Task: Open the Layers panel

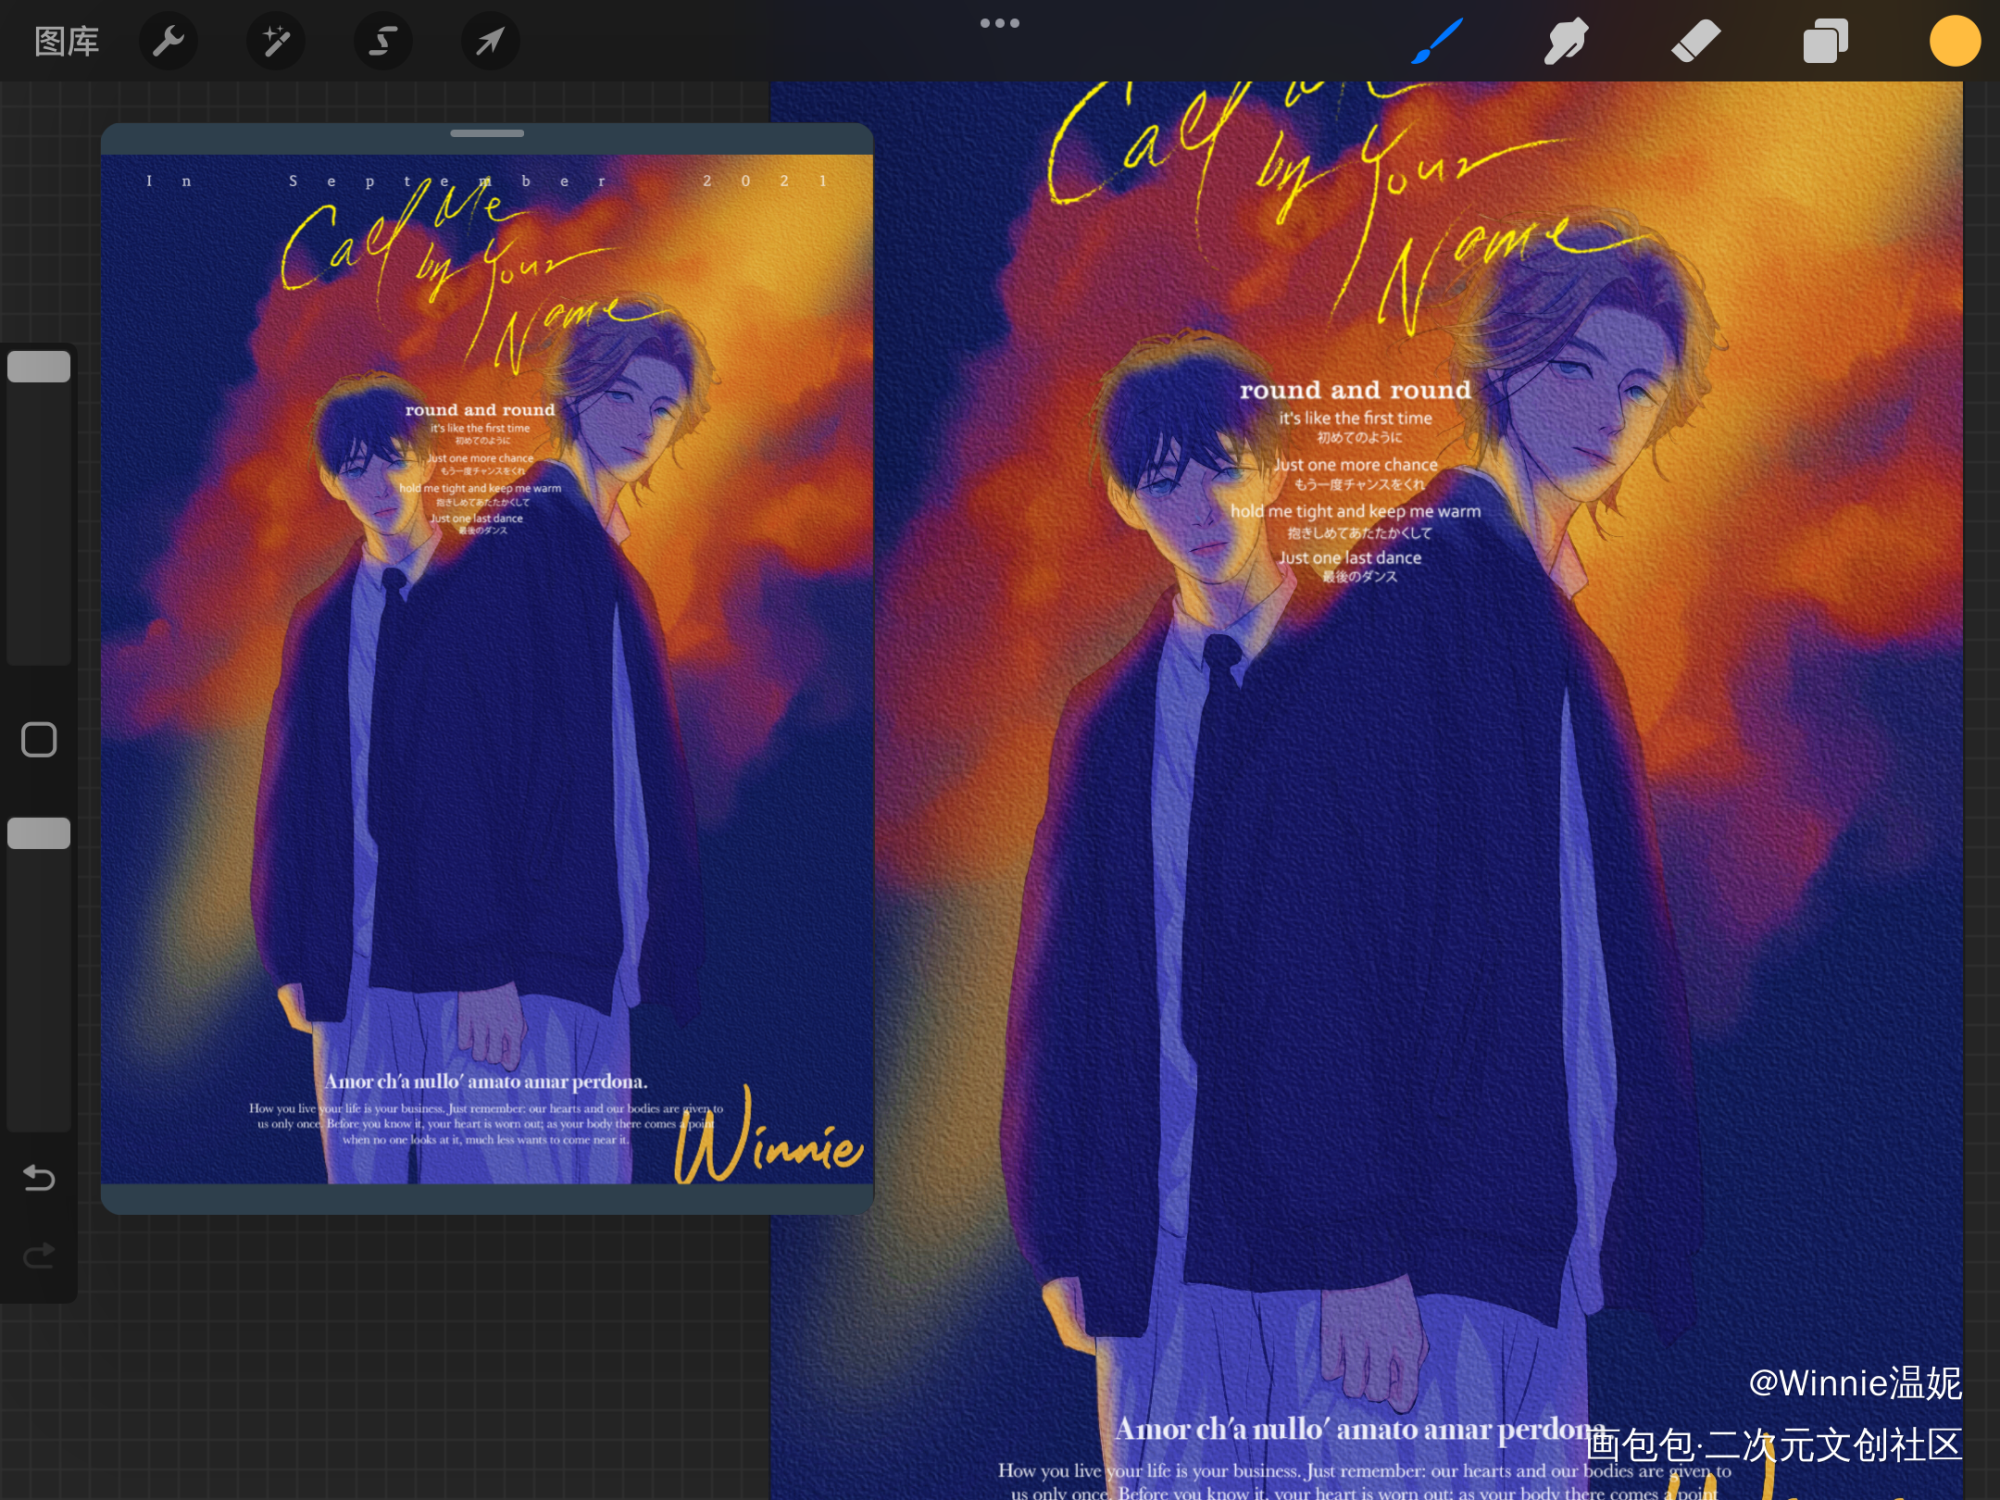Action: pyautogui.click(x=1825, y=42)
